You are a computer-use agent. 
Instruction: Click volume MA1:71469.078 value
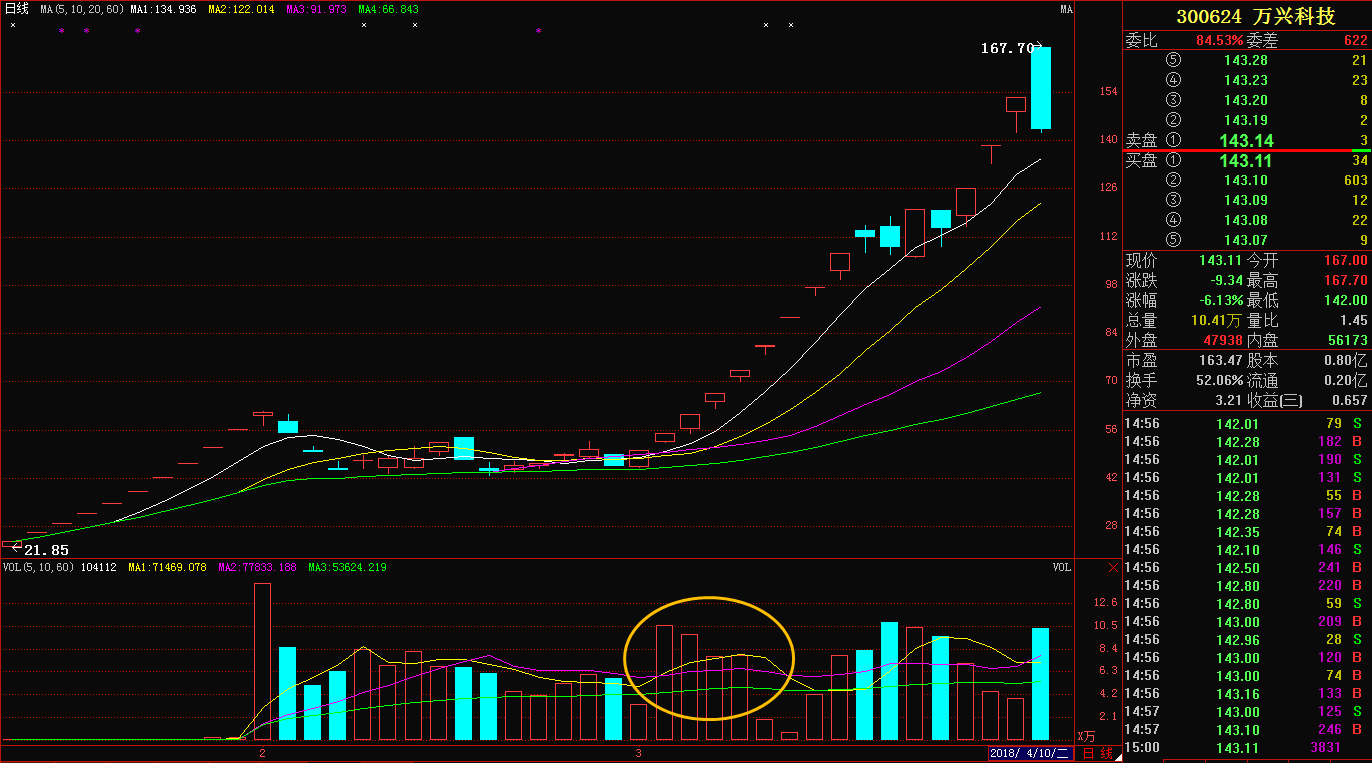click(x=166, y=568)
